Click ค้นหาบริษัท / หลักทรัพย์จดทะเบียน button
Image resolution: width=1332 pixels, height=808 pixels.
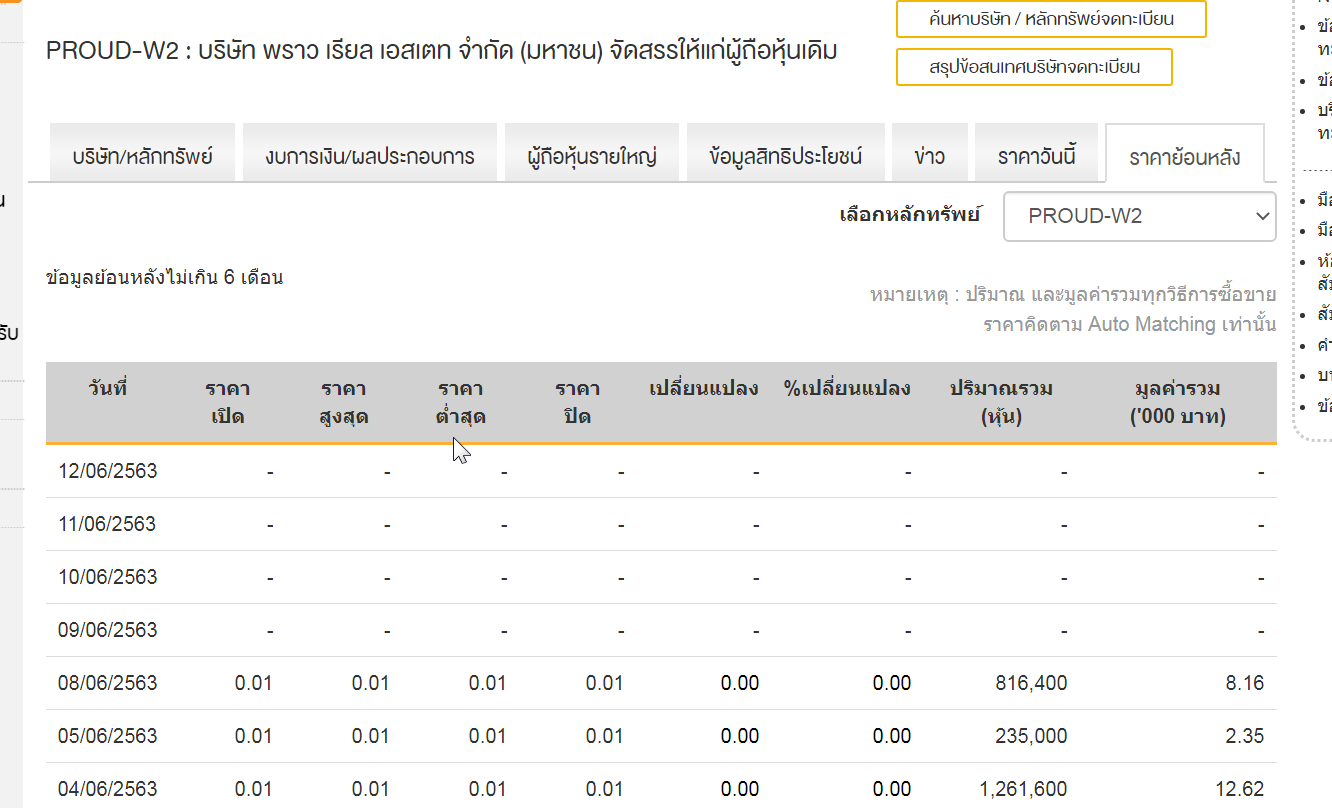click(x=1051, y=19)
